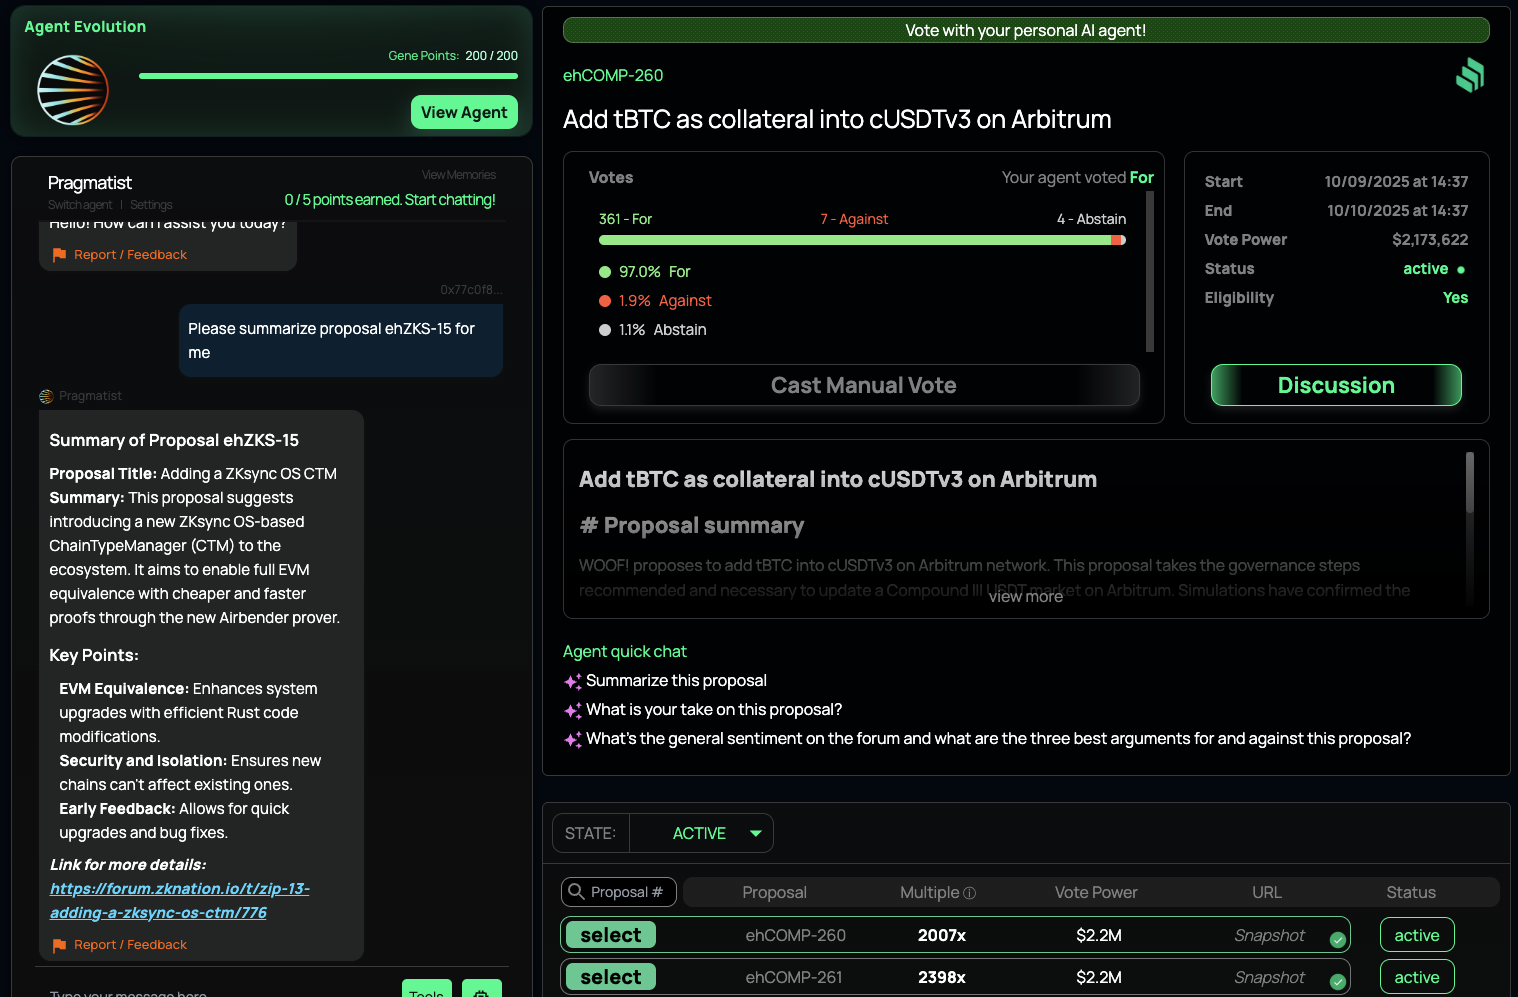Screen dimensions: 1518x997
Task: Click the Gene Points progress bar
Action: tap(328, 76)
